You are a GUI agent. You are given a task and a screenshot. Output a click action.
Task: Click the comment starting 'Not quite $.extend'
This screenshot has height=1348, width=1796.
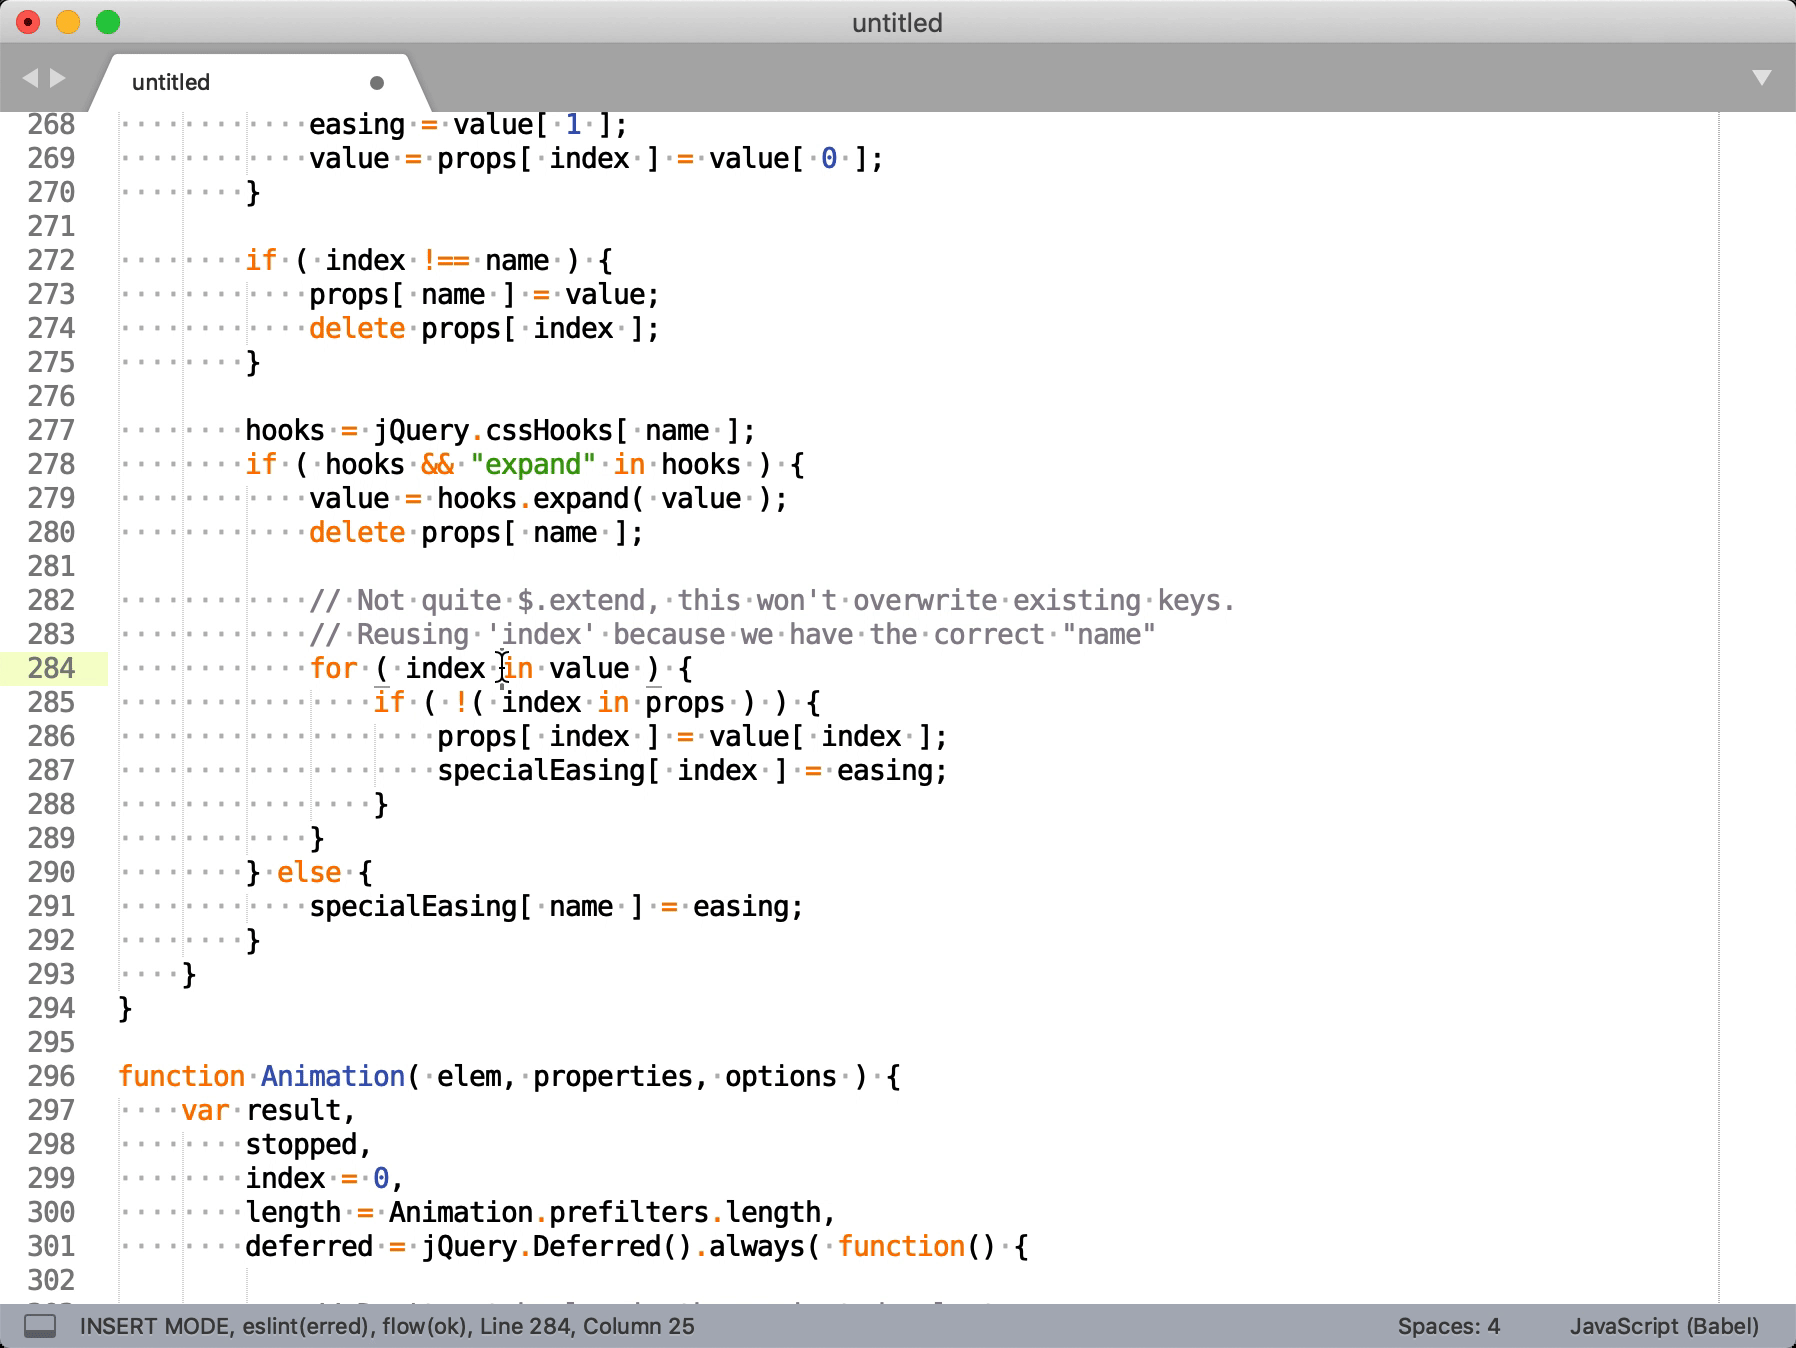773,600
